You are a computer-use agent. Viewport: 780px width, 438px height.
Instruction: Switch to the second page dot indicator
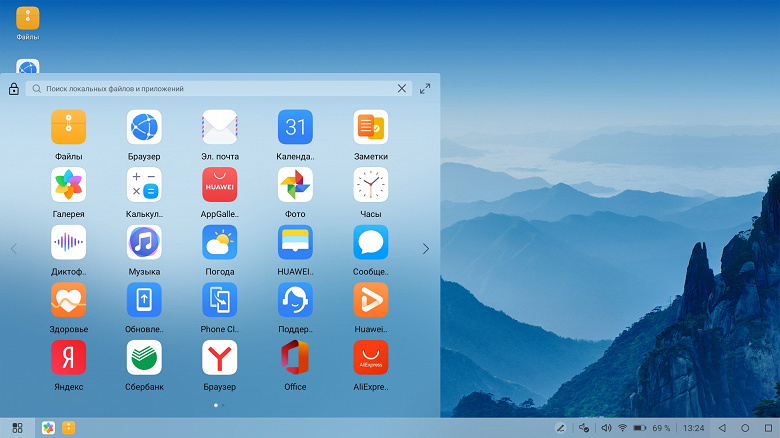click(223, 405)
